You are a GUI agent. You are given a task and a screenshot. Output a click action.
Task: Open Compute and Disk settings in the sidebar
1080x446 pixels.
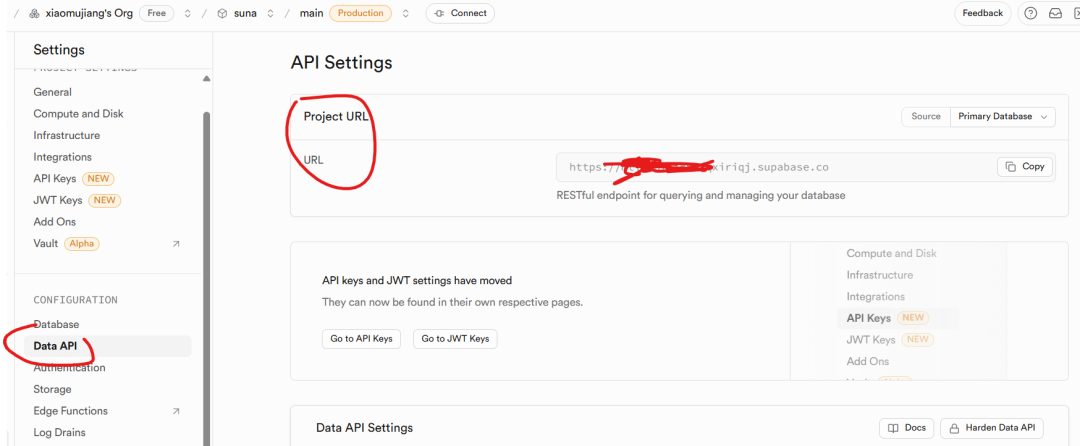pos(79,114)
